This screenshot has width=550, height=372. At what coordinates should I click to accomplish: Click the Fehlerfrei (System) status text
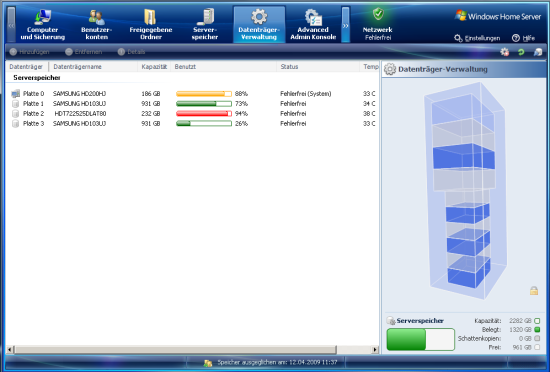click(x=306, y=94)
